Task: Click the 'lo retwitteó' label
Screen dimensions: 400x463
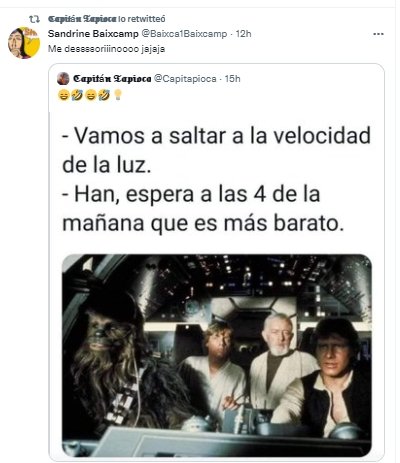Action: [x=142, y=19]
